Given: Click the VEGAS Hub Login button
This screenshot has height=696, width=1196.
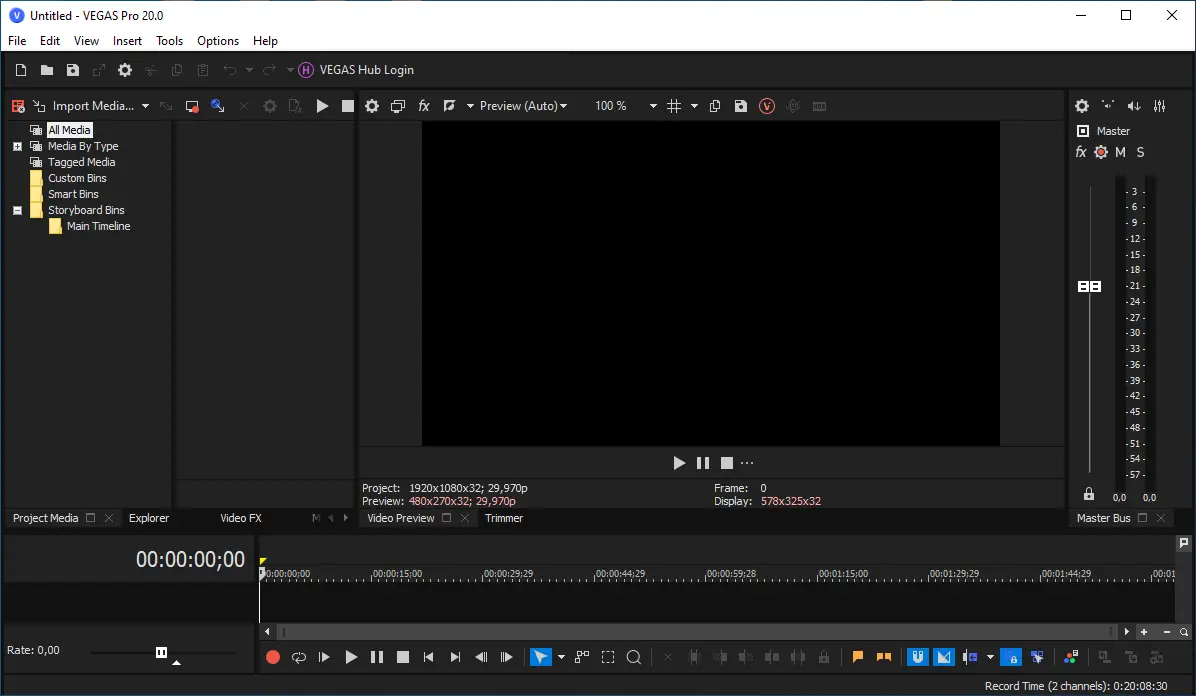Looking at the screenshot, I should click(x=355, y=70).
